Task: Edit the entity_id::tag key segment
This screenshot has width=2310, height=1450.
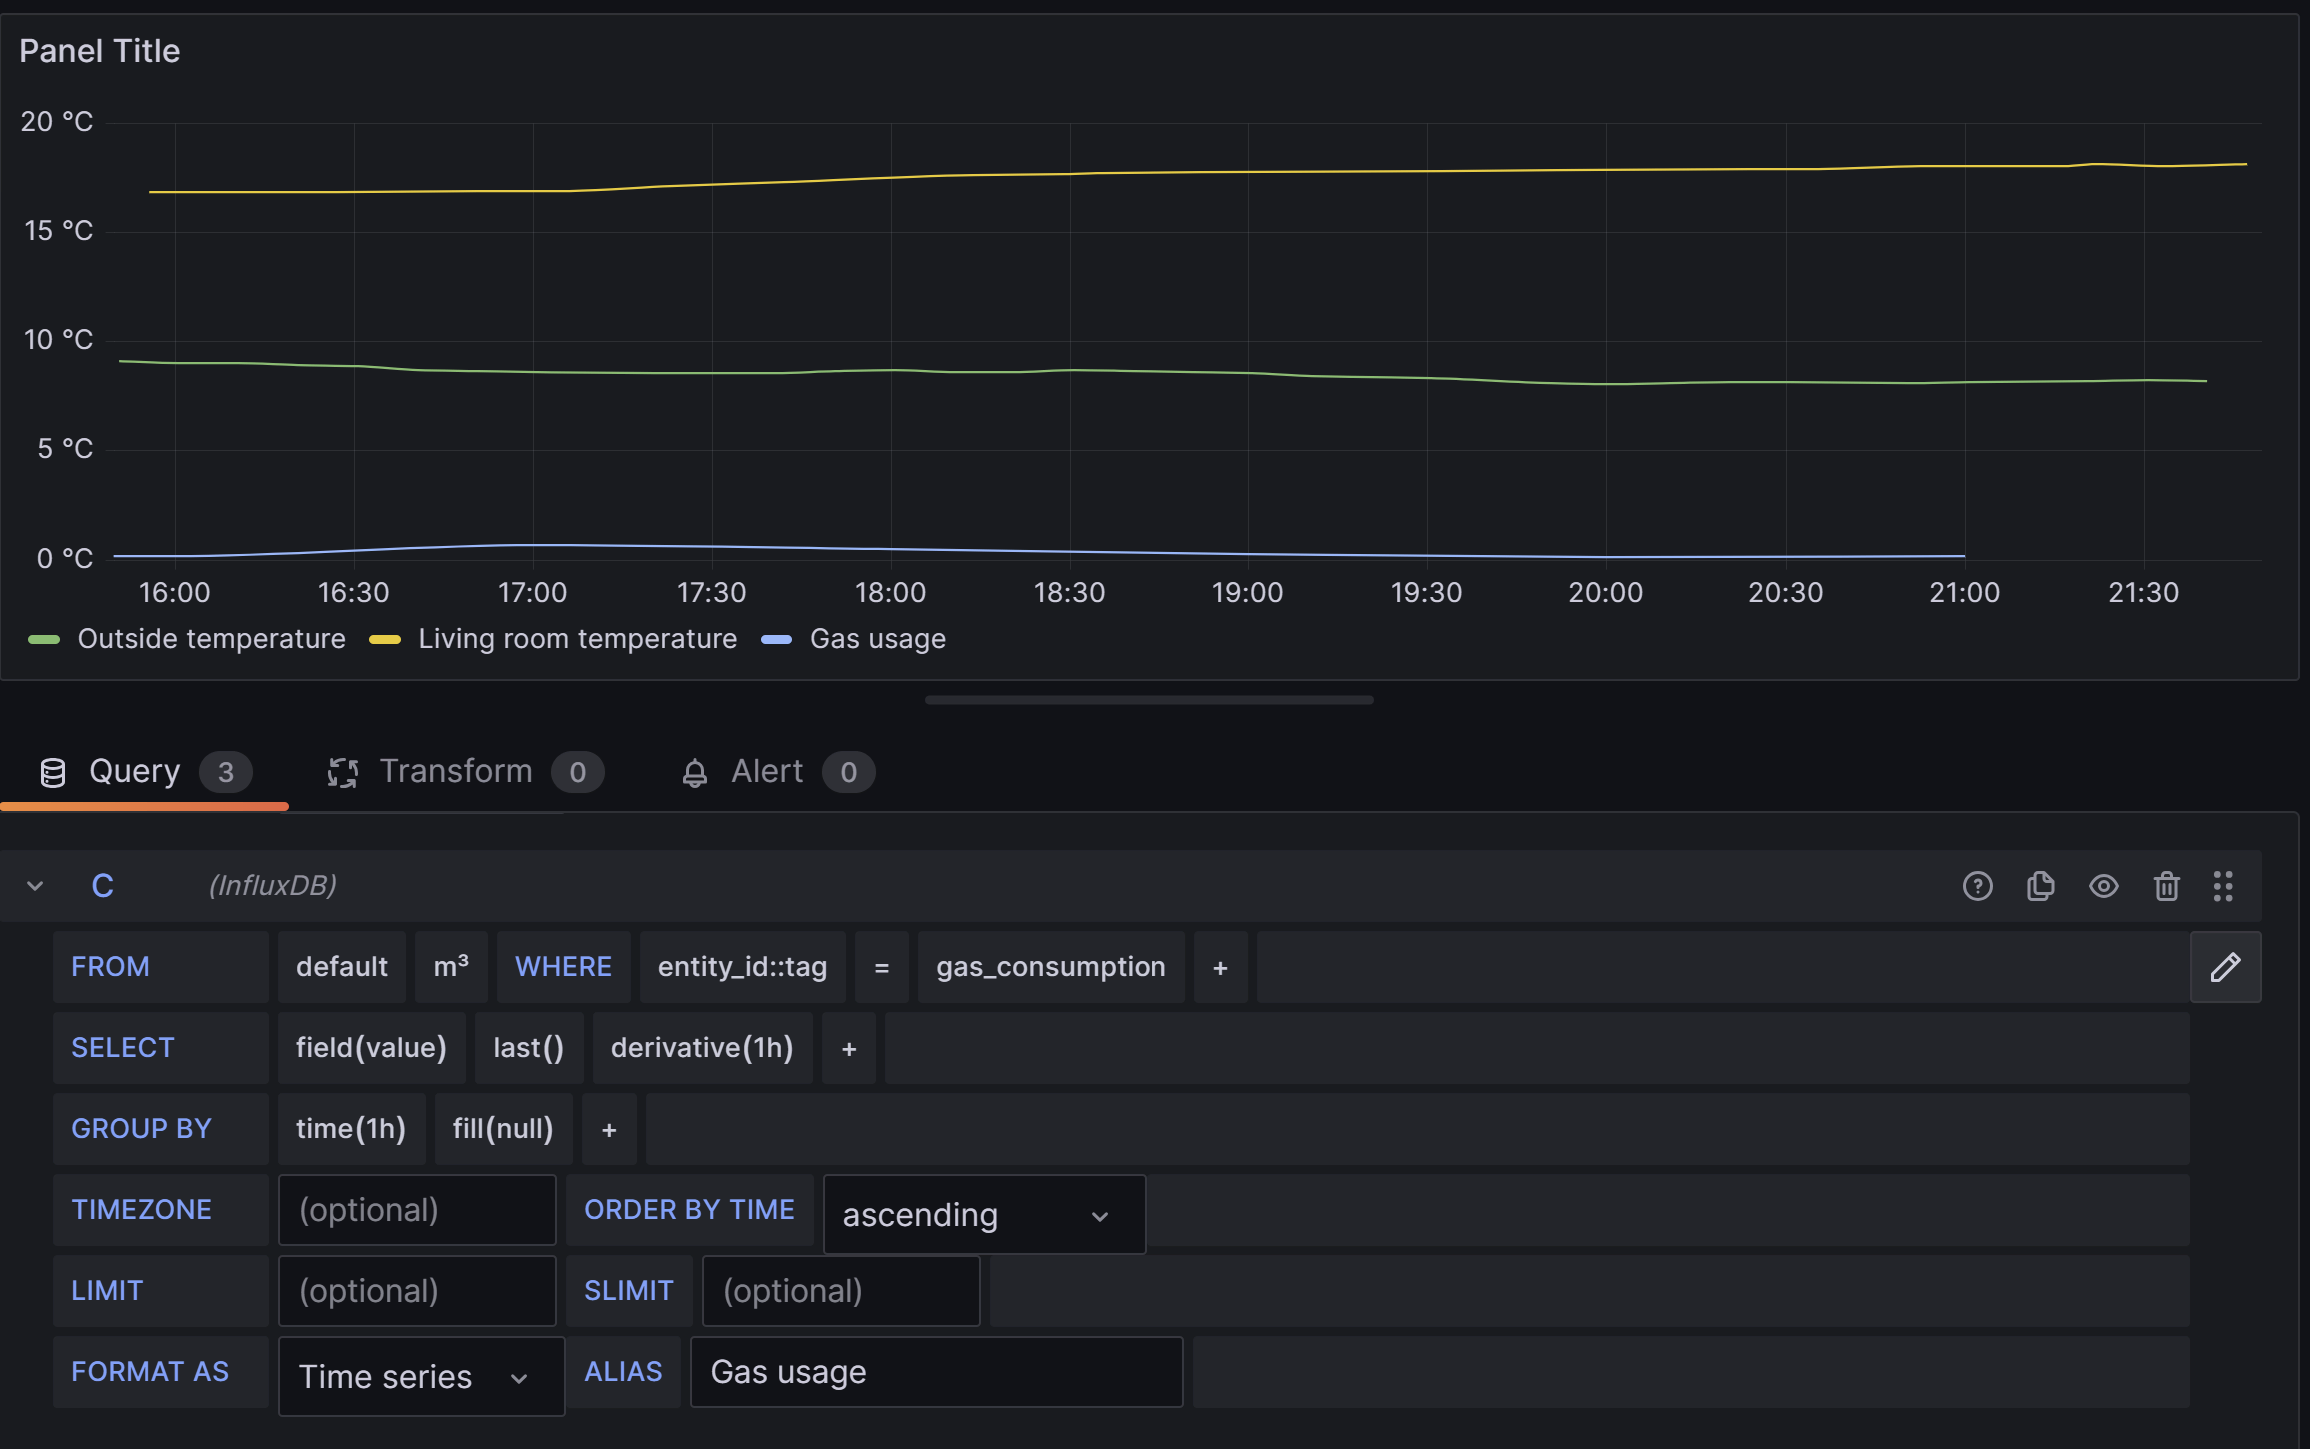Action: (742, 967)
